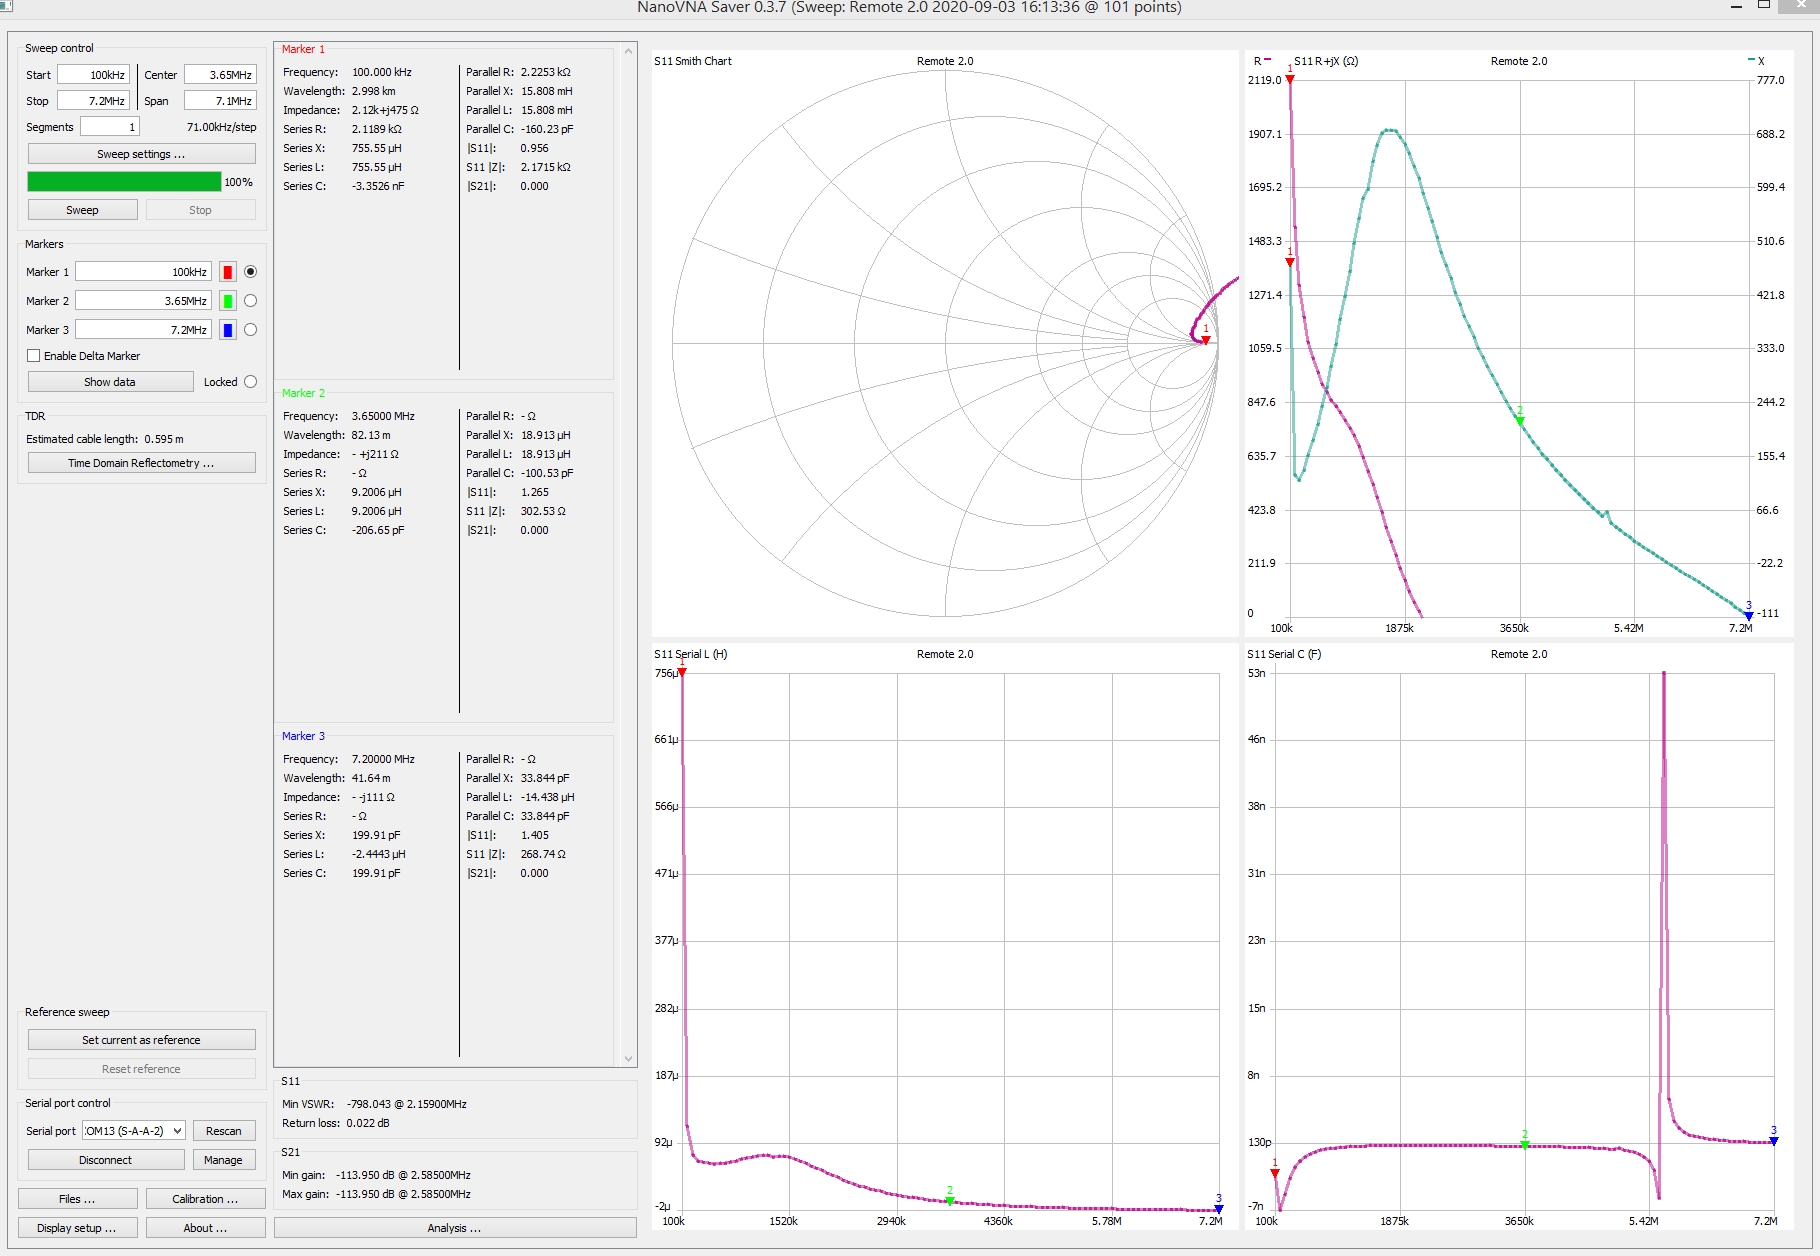Open the Analysis window

click(x=455, y=1228)
